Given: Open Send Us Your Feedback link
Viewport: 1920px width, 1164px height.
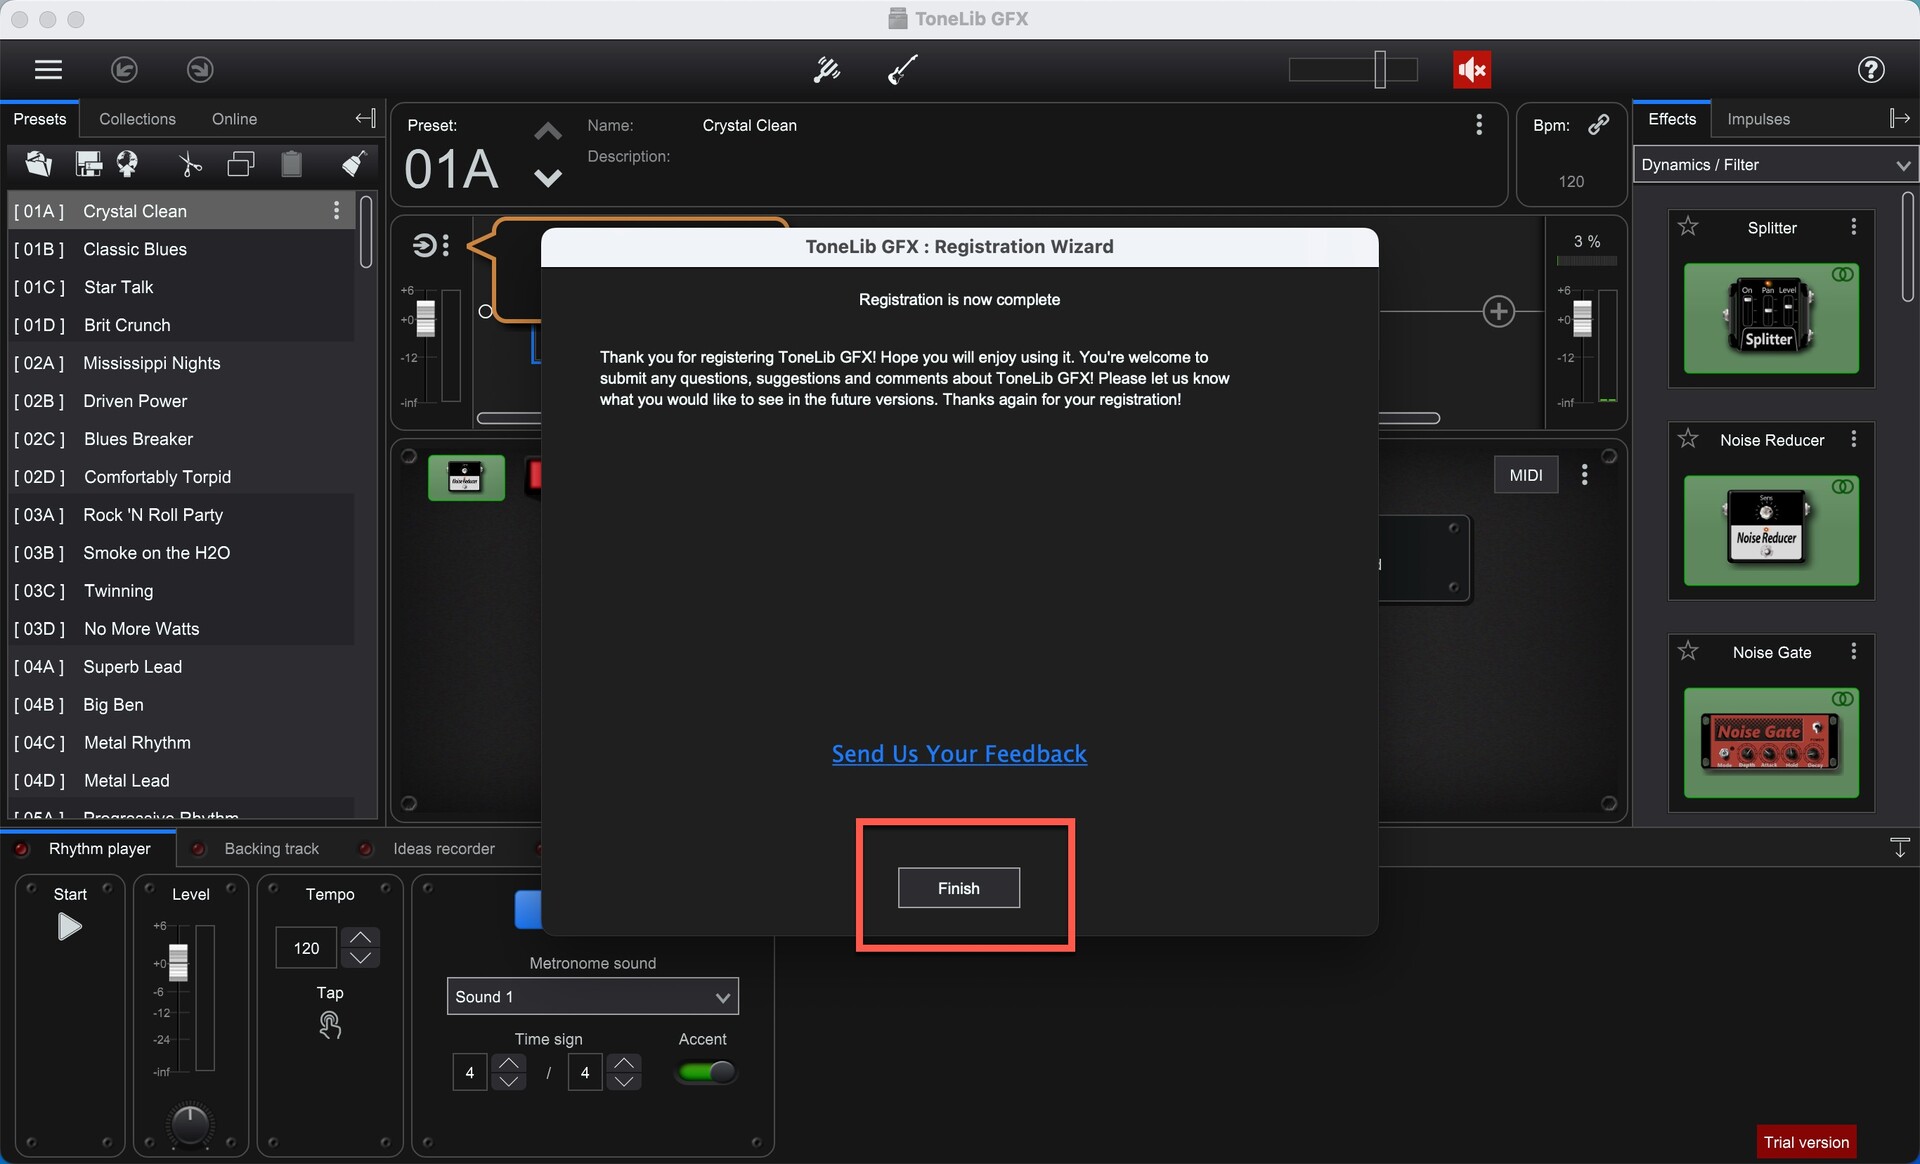Looking at the screenshot, I should pos(959,753).
